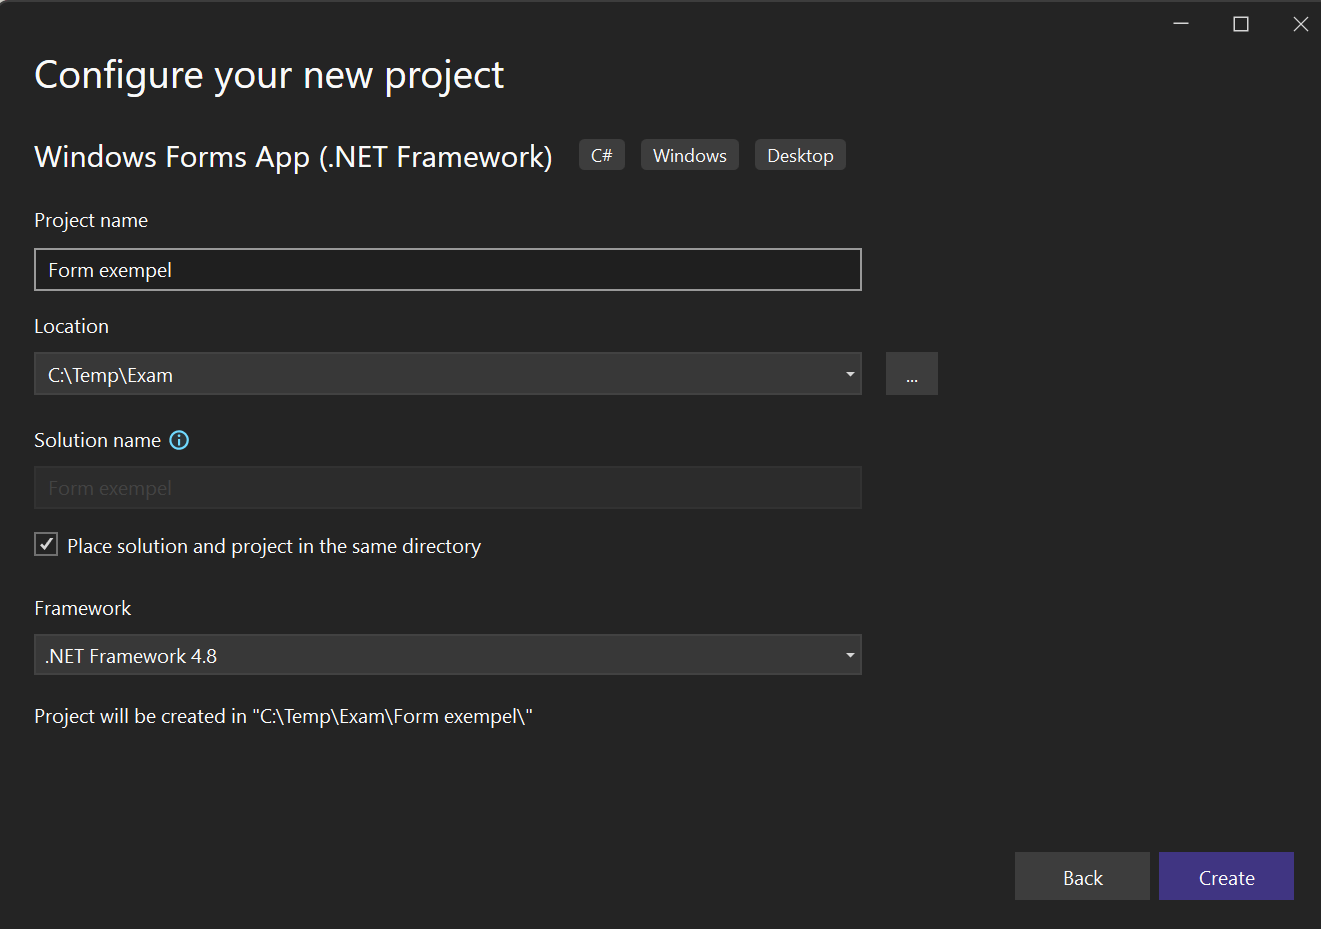The image size is (1321, 929).
Task: Browse for location with the ellipsis button
Action: click(x=912, y=374)
